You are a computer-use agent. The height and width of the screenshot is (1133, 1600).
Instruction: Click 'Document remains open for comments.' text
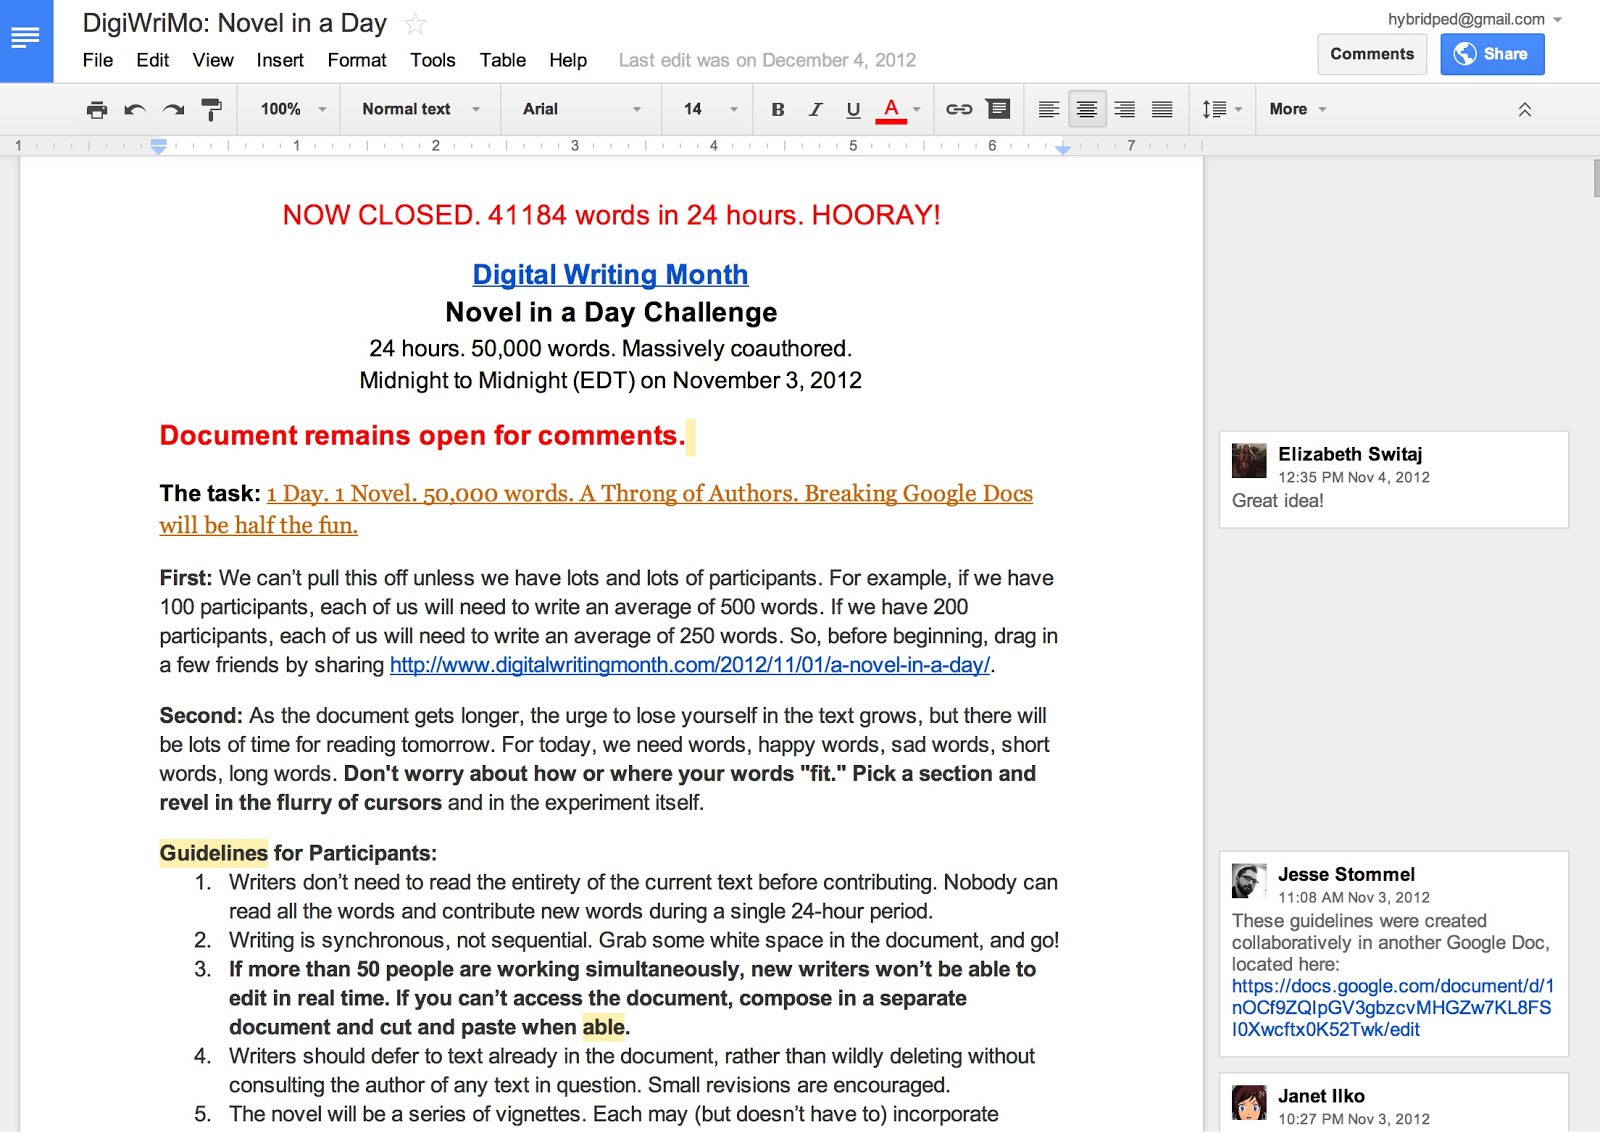coord(423,435)
